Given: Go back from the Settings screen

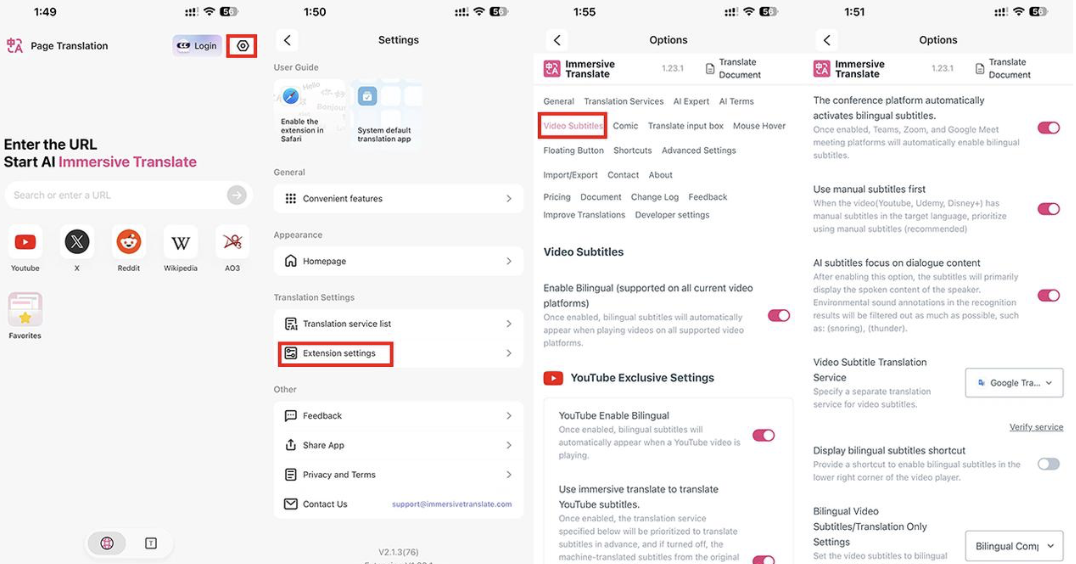Looking at the screenshot, I should (x=288, y=40).
